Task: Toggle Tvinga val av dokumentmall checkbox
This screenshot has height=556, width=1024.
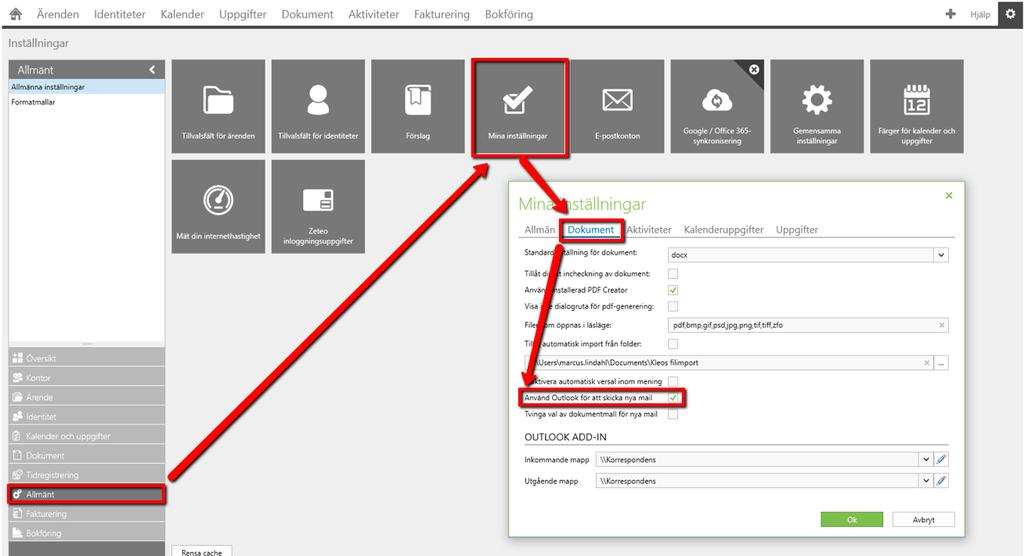Action: 673,414
